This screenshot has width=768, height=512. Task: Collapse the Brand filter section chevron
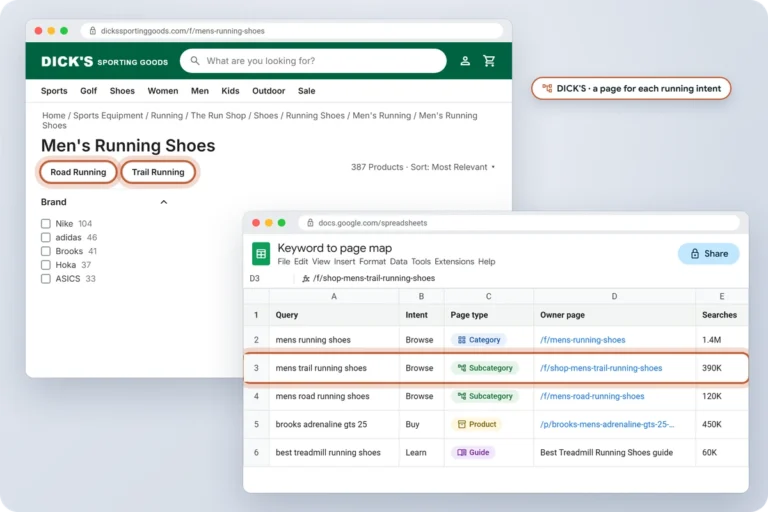(164, 202)
